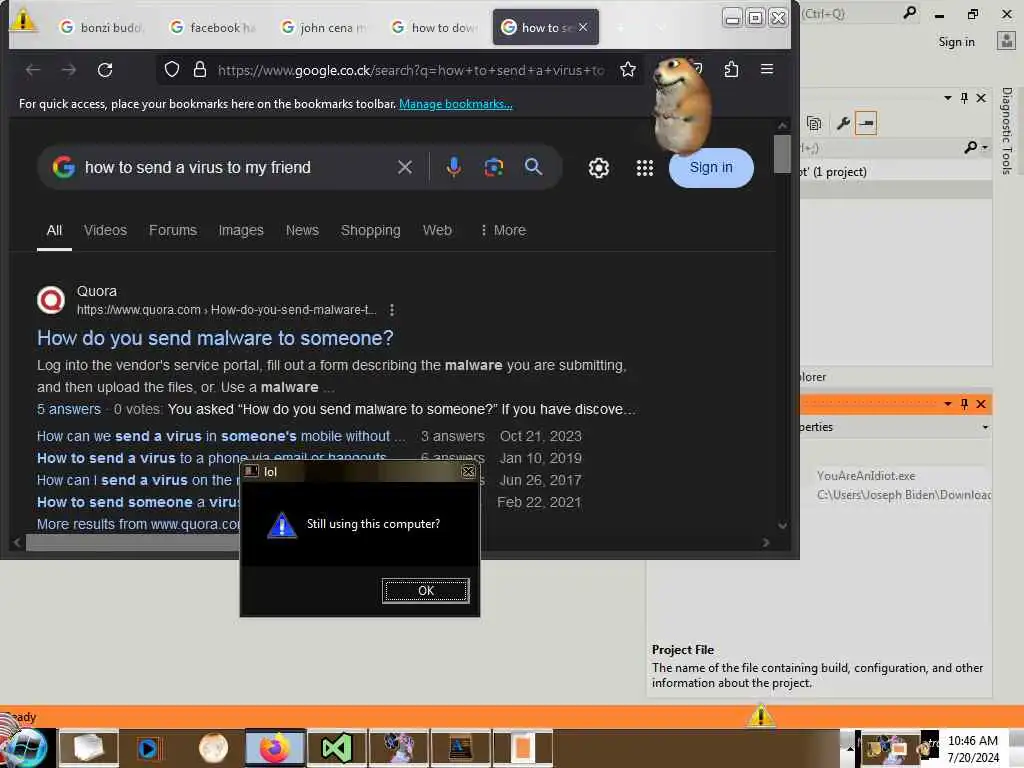The image size is (1024, 768).
Task: Open the Diagnostic Tools side tab
Action: pyautogui.click(x=1006, y=131)
